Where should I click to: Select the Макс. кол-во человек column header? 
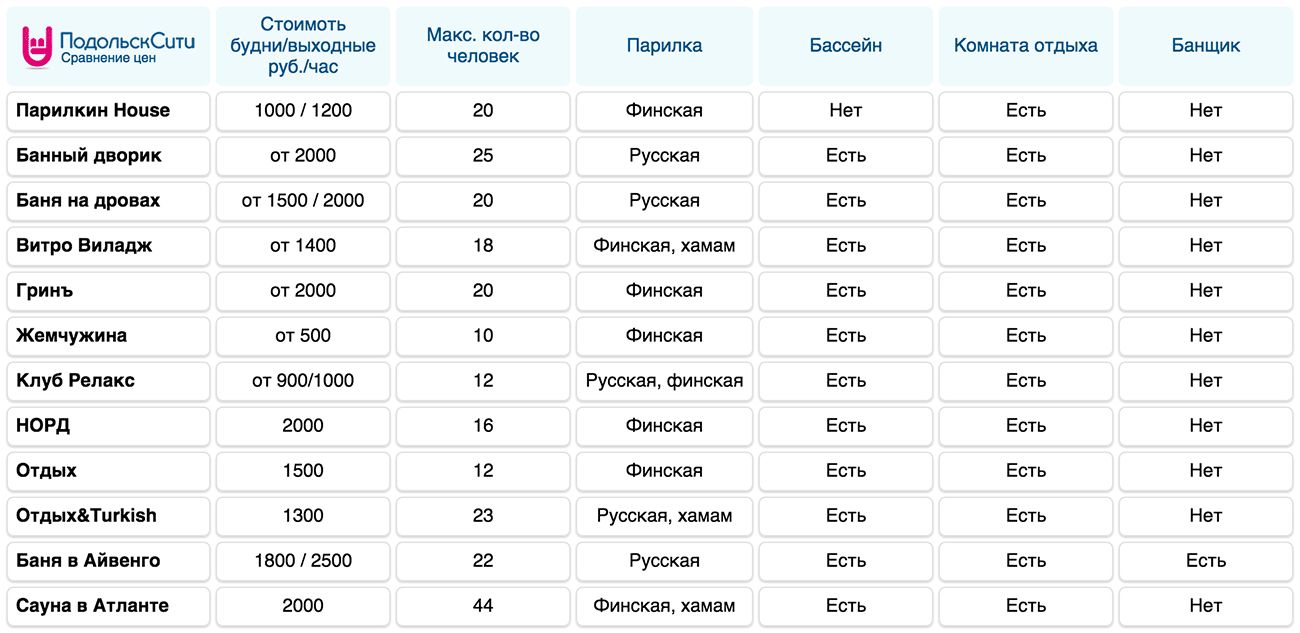483,46
